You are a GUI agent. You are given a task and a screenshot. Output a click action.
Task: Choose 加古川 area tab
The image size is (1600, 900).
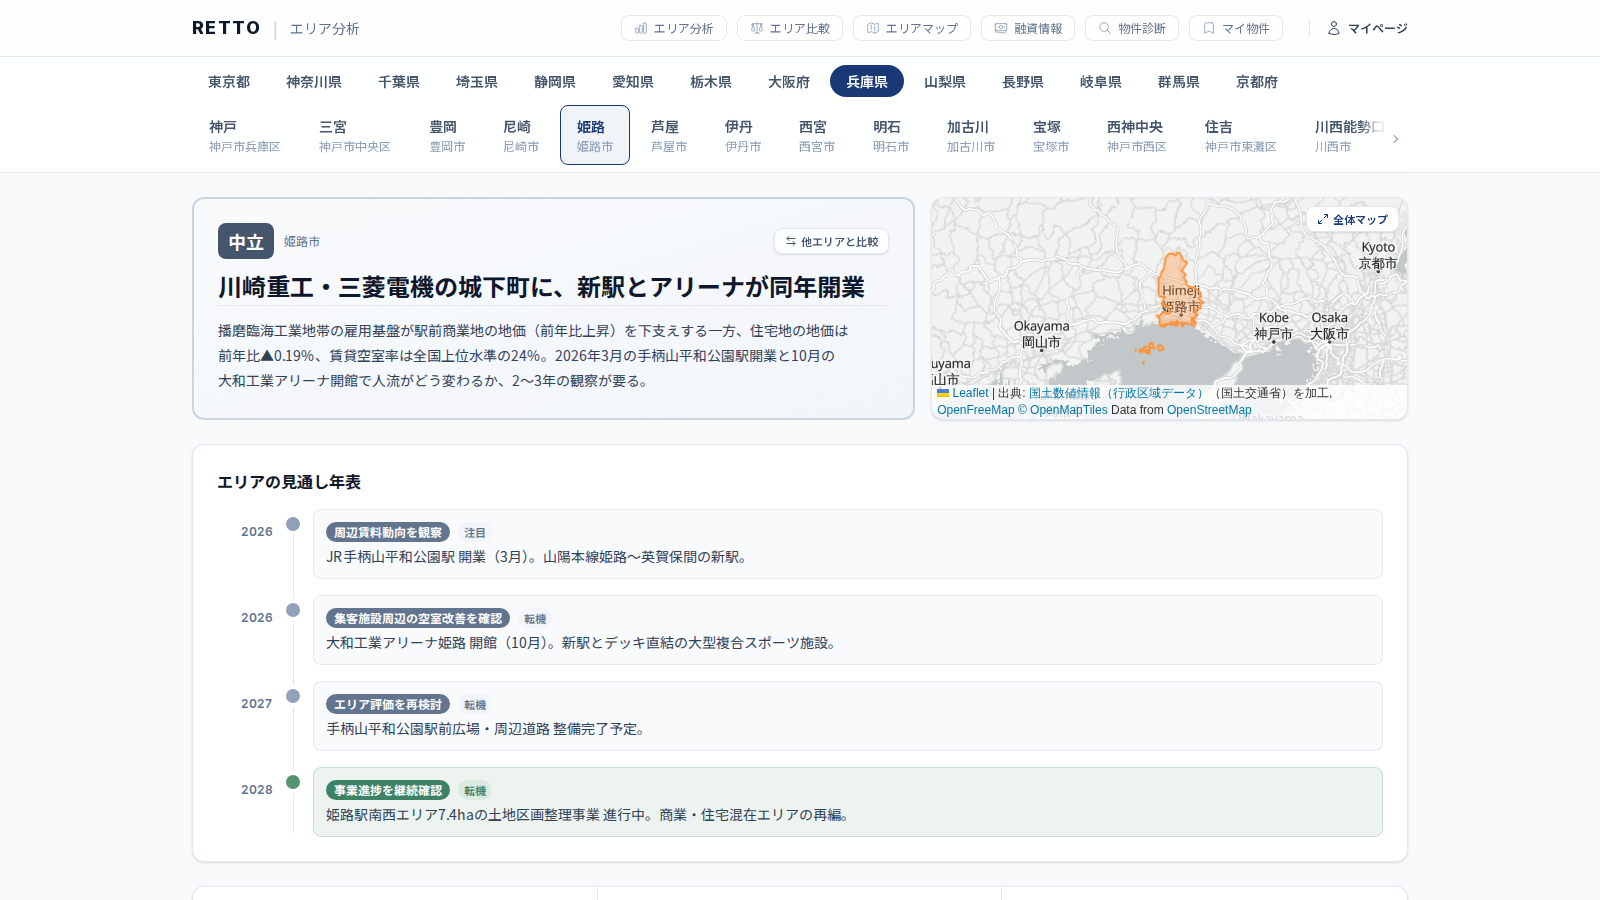point(971,135)
